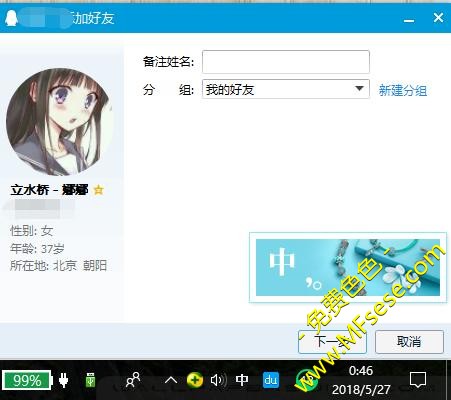Click the 取消 button
The image size is (451, 400).
tap(409, 342)
